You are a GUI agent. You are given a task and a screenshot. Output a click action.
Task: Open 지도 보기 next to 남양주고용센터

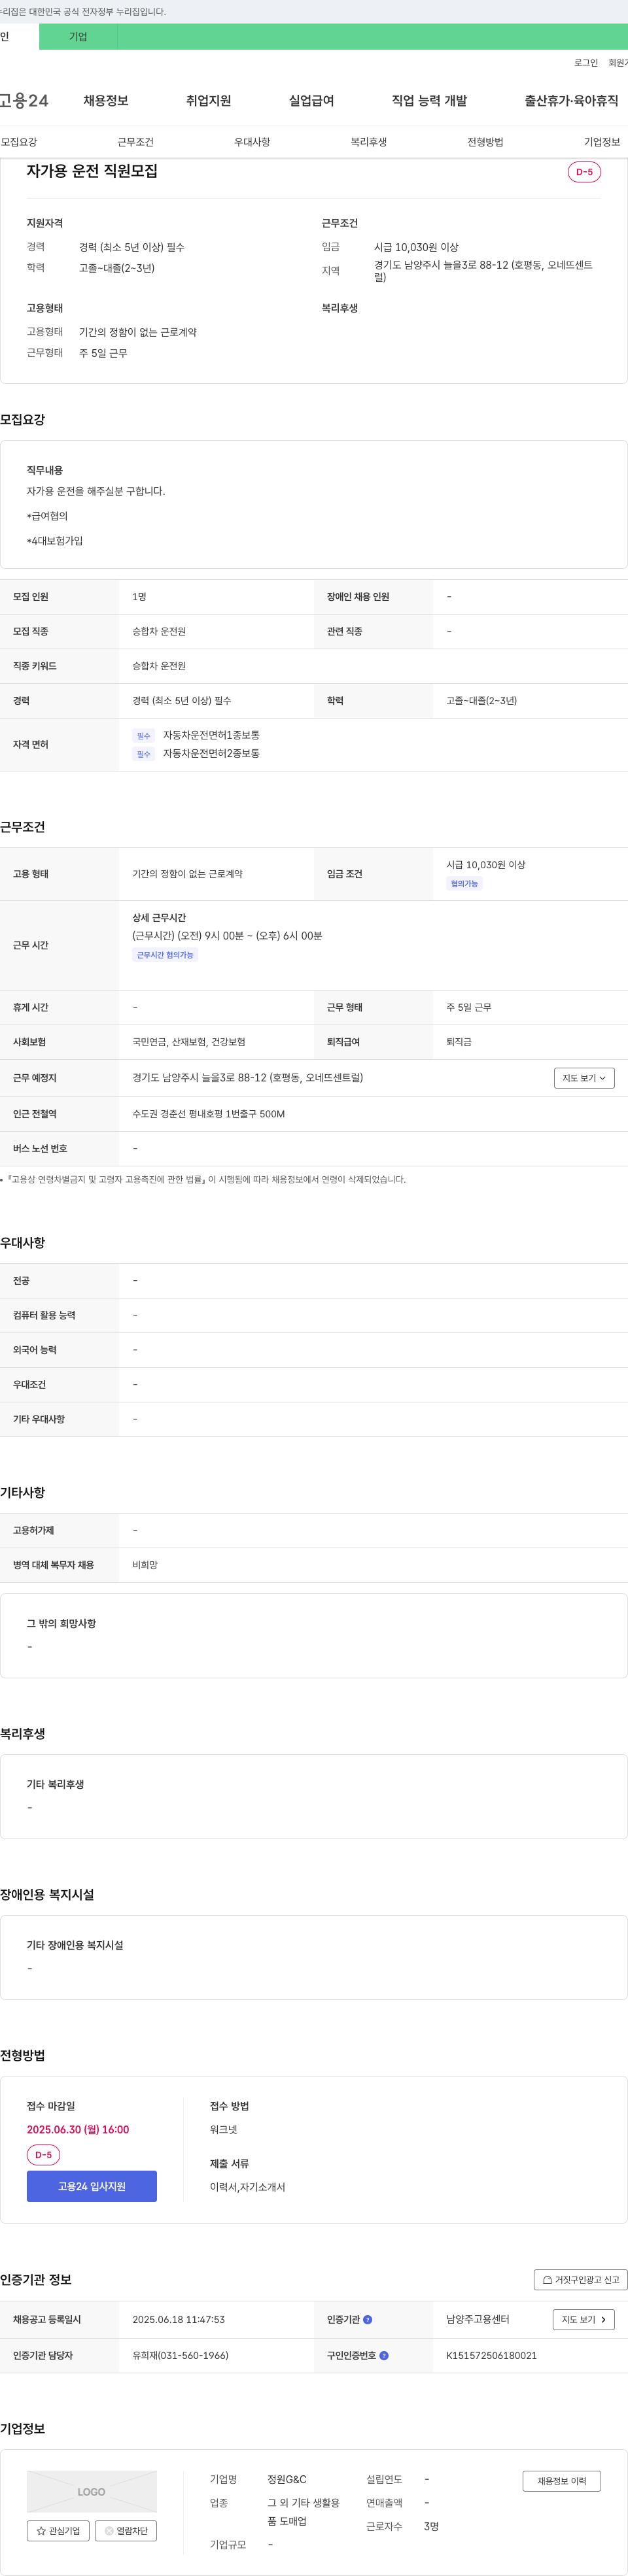tap(584, 2319)
